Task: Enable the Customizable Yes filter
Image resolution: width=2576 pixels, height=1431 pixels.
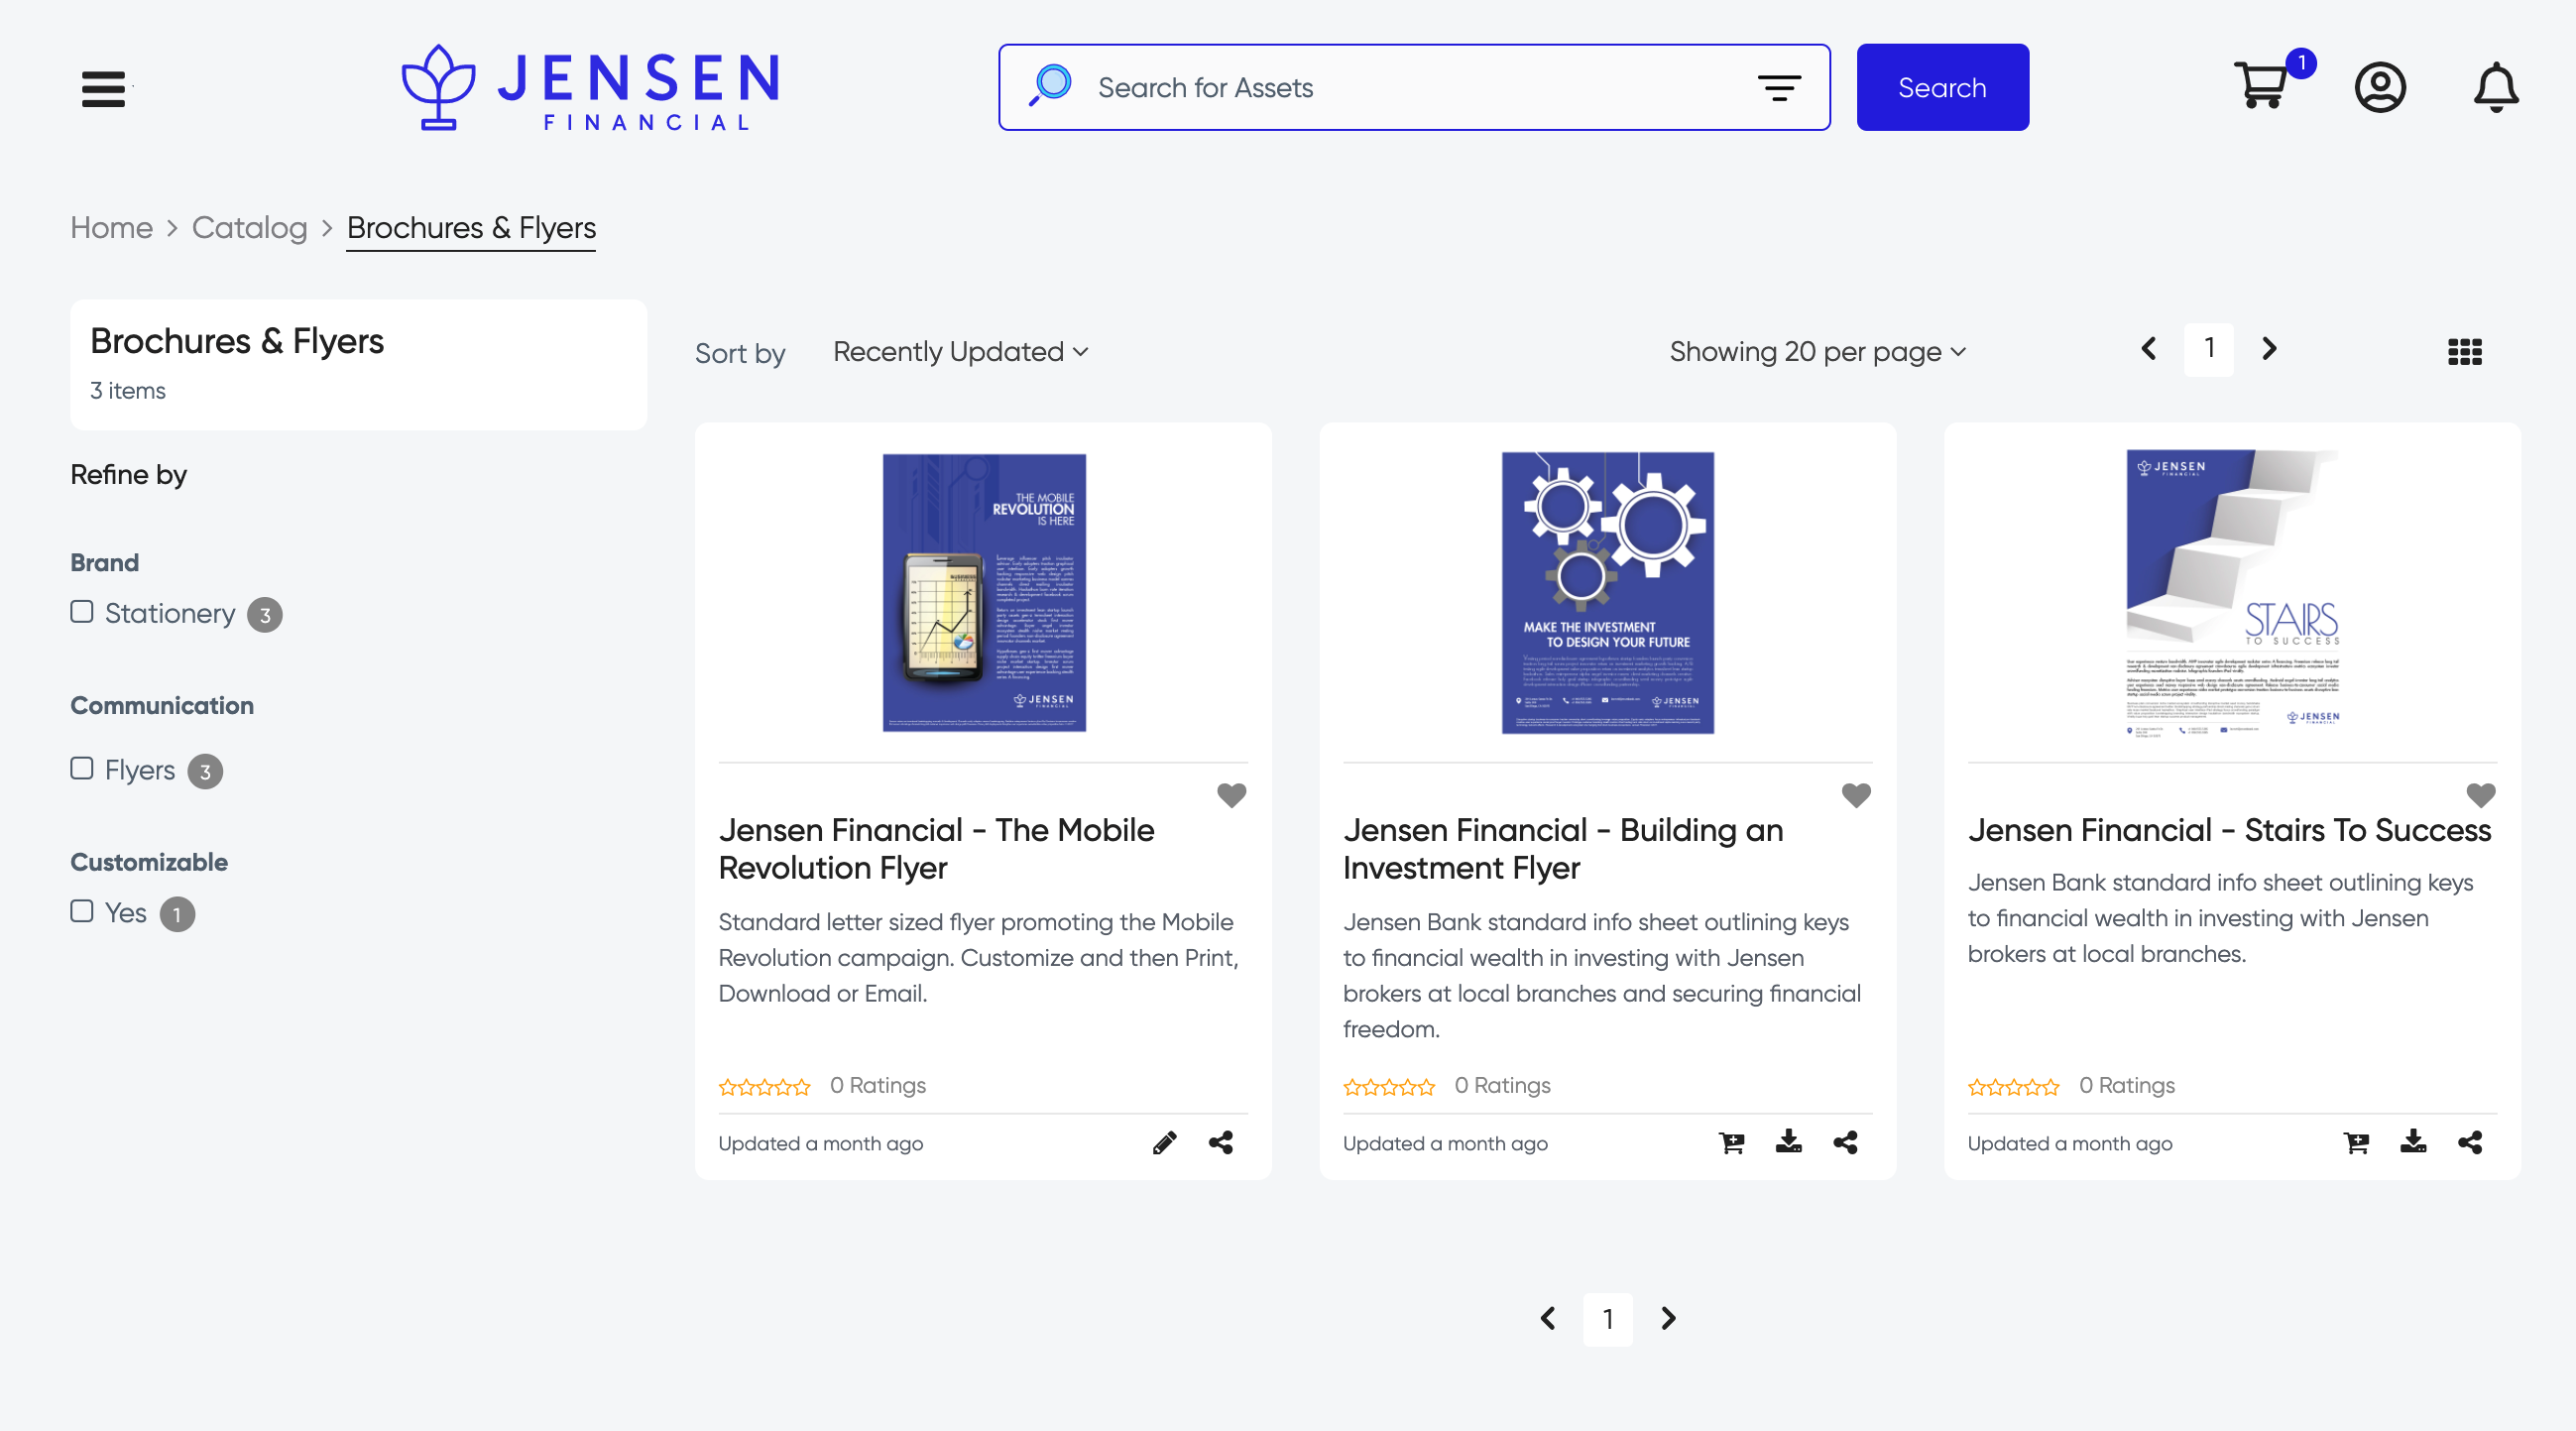Action: 82,911
